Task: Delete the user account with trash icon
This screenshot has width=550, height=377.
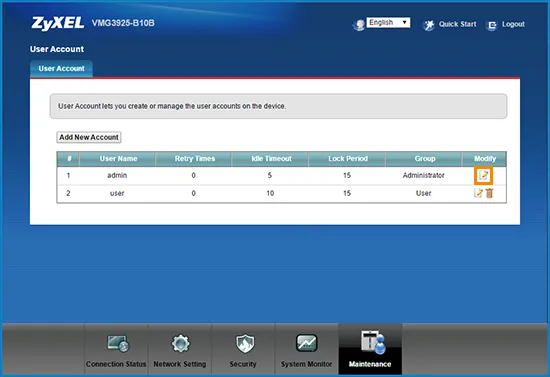Action: click(490, 193)
